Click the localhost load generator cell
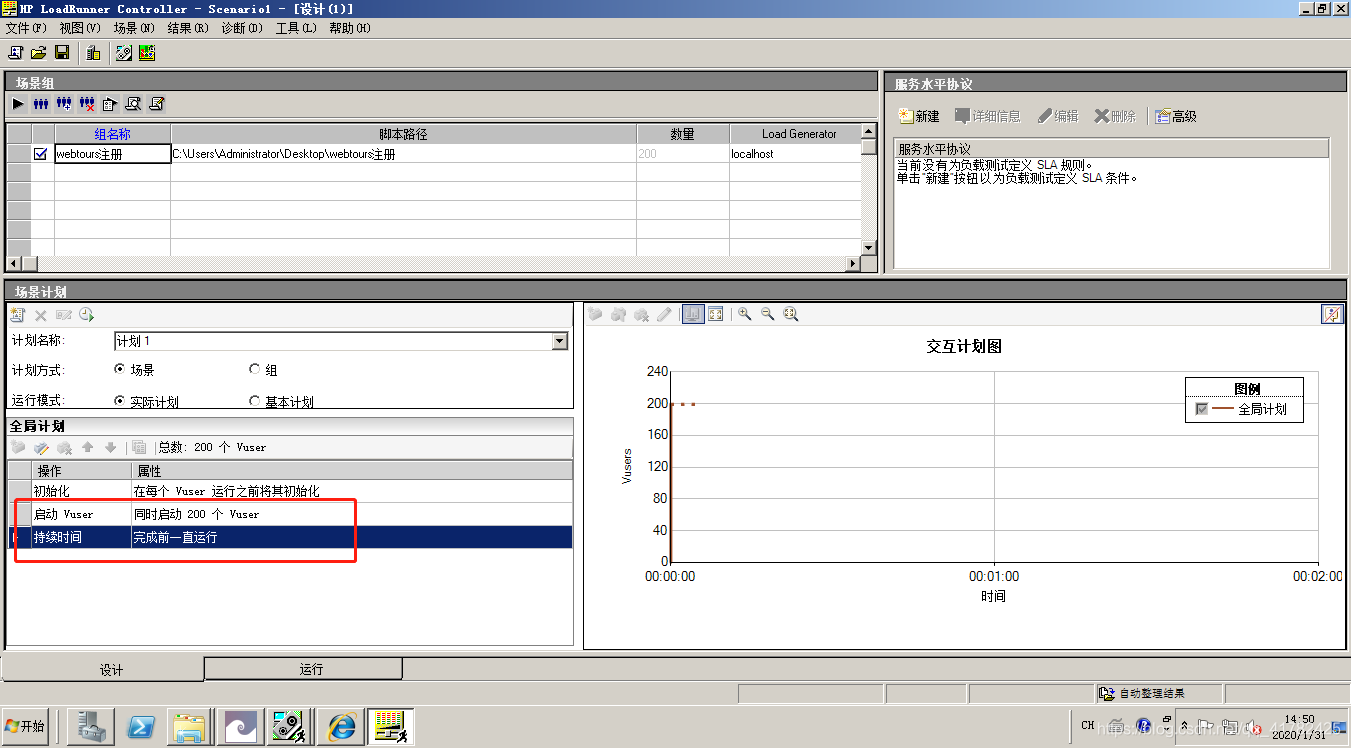This screenshot has height=748, width=1351. click(795, 154)
